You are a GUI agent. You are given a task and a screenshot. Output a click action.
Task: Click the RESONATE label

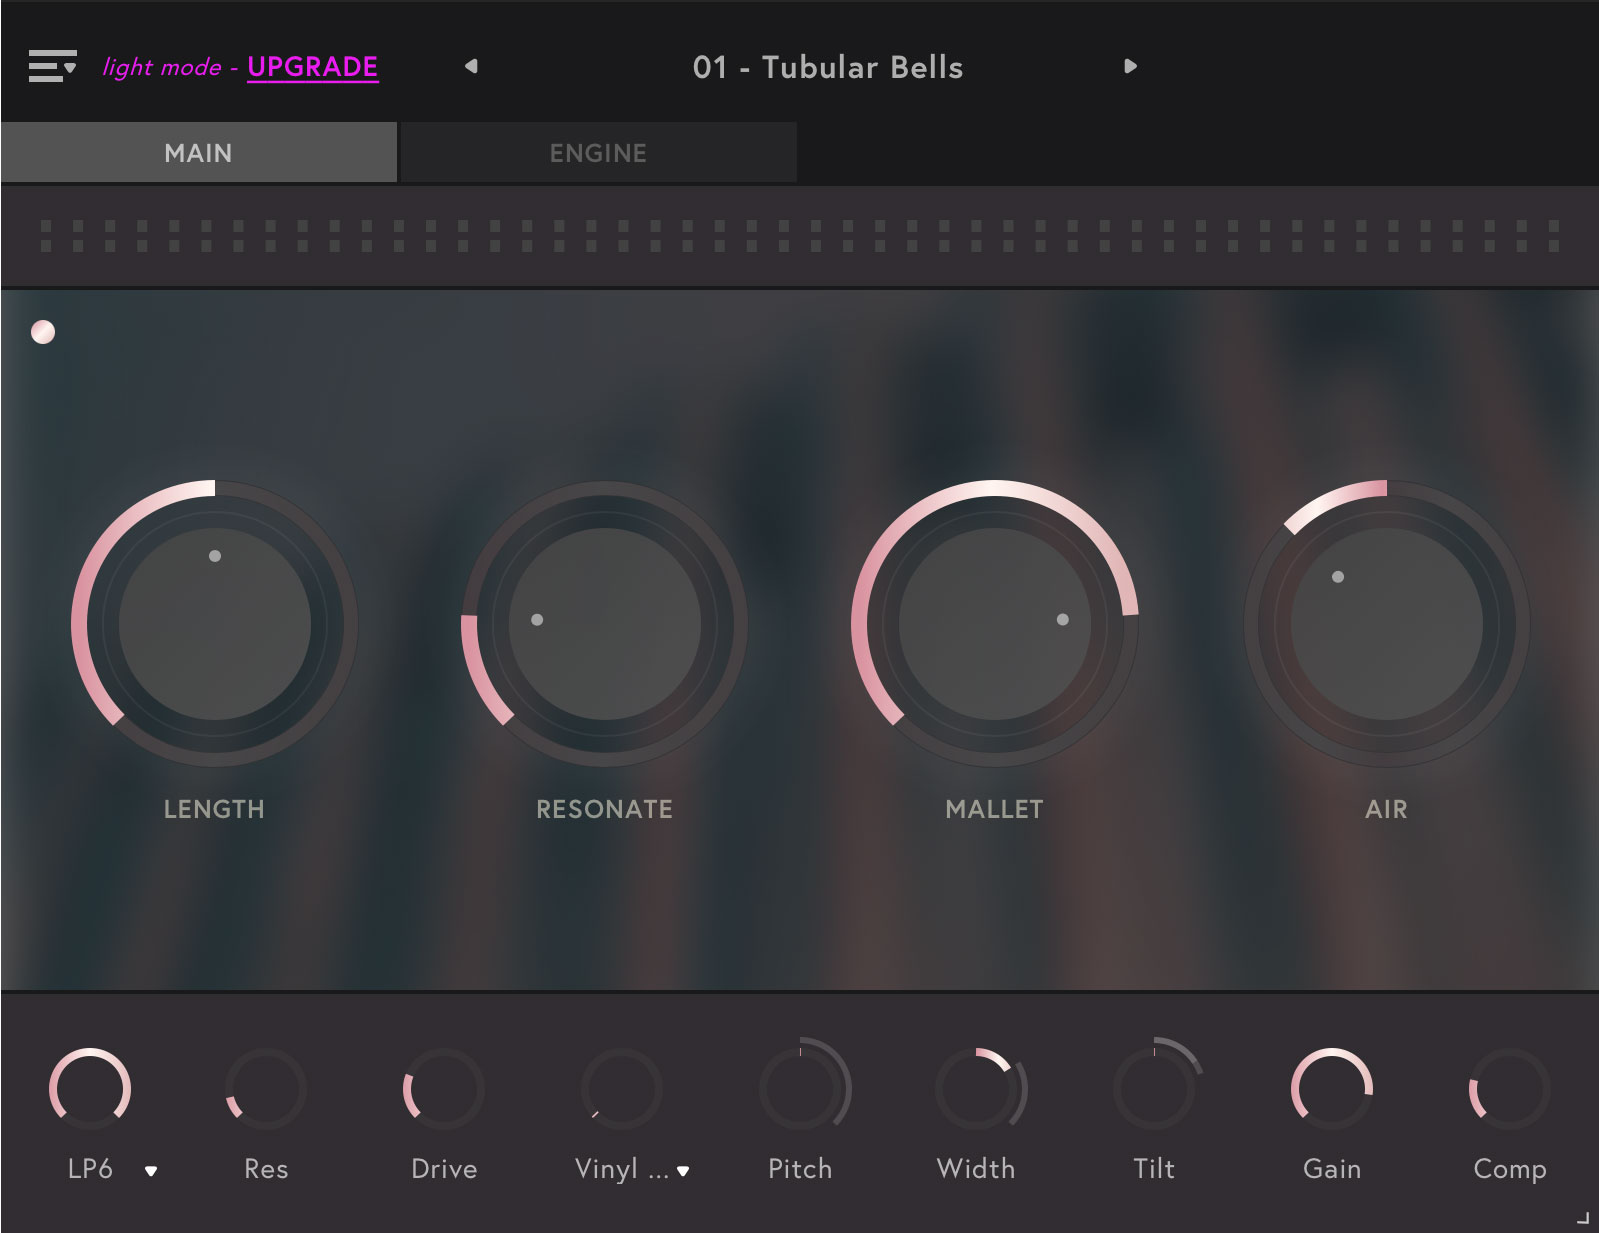click(x=604, y=809)
